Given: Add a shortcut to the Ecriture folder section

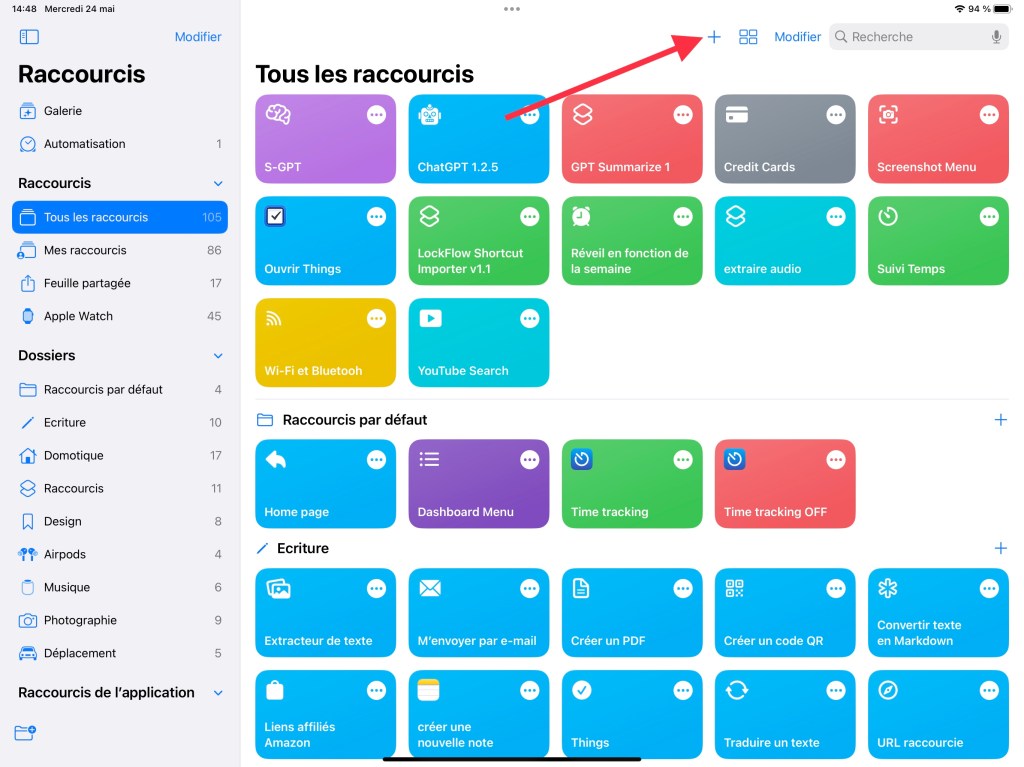Looking at the screenshot, I should [1000, 548].
